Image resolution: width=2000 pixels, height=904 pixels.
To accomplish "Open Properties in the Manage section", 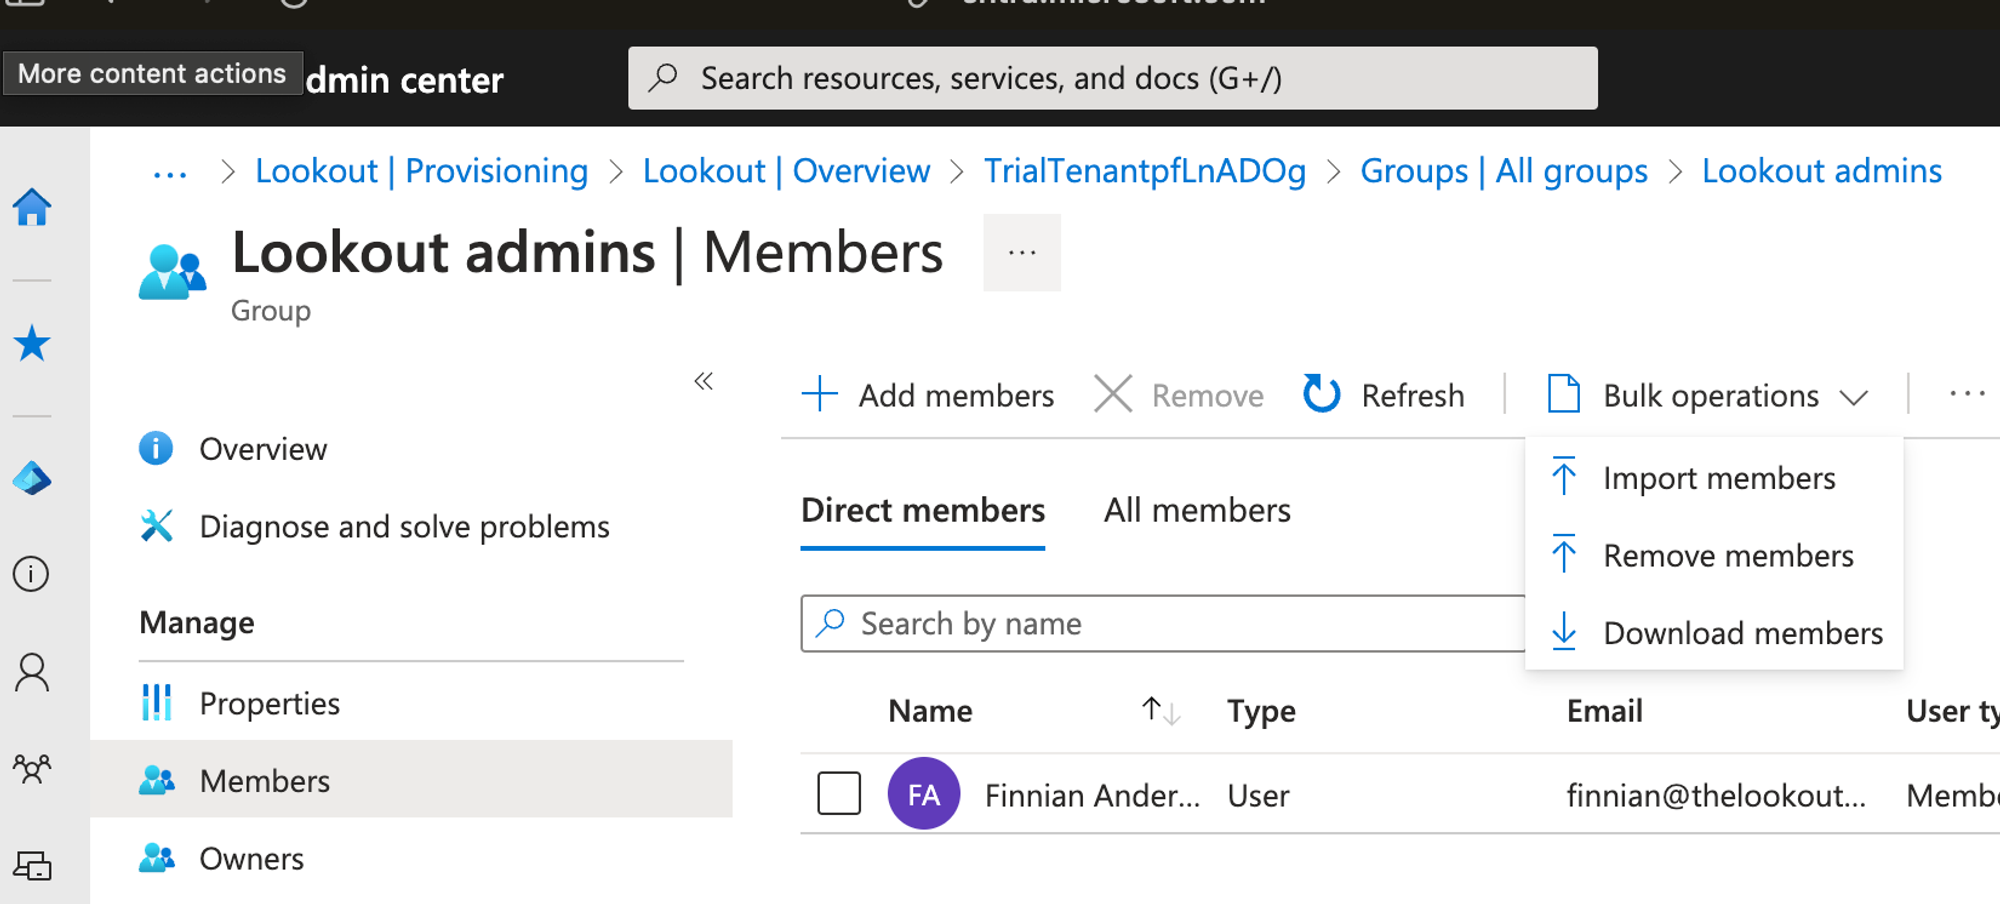I will tap(269, 704).
